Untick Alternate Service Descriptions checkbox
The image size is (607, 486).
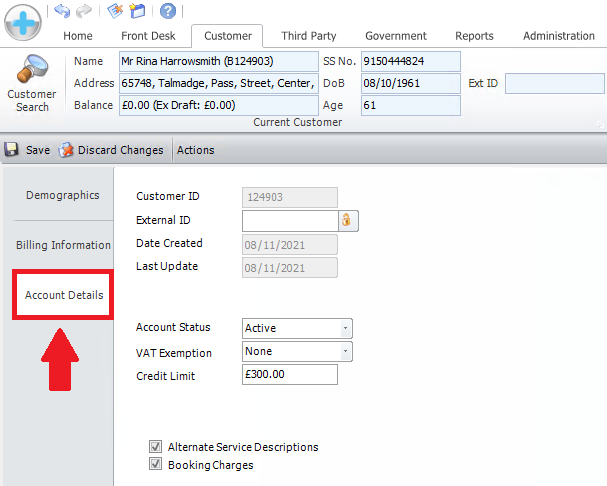[x=155, y=447]
